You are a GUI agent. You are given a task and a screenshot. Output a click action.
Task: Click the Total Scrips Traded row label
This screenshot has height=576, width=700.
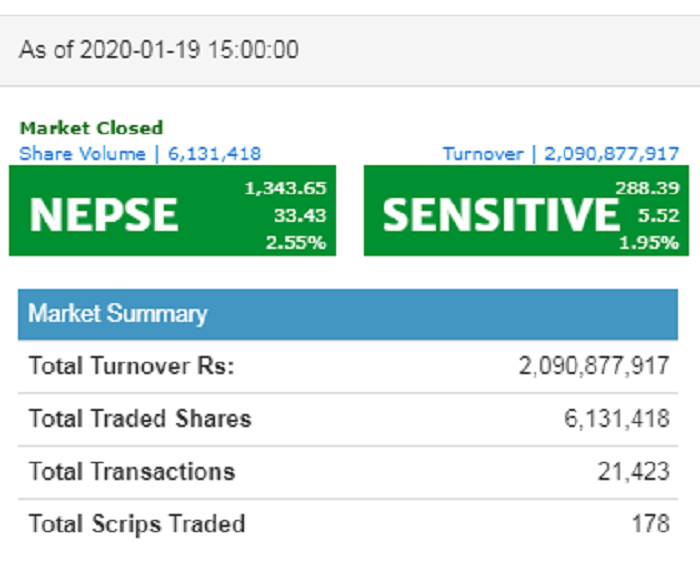pos(137,524)
